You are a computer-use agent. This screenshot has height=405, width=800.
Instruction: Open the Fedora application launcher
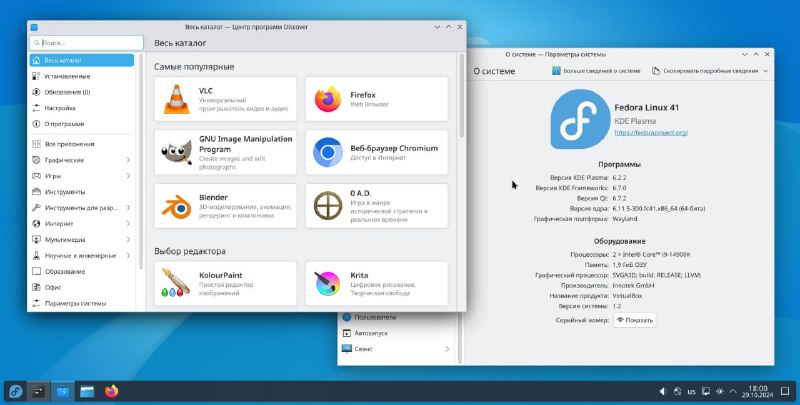(x=15, y=392)
